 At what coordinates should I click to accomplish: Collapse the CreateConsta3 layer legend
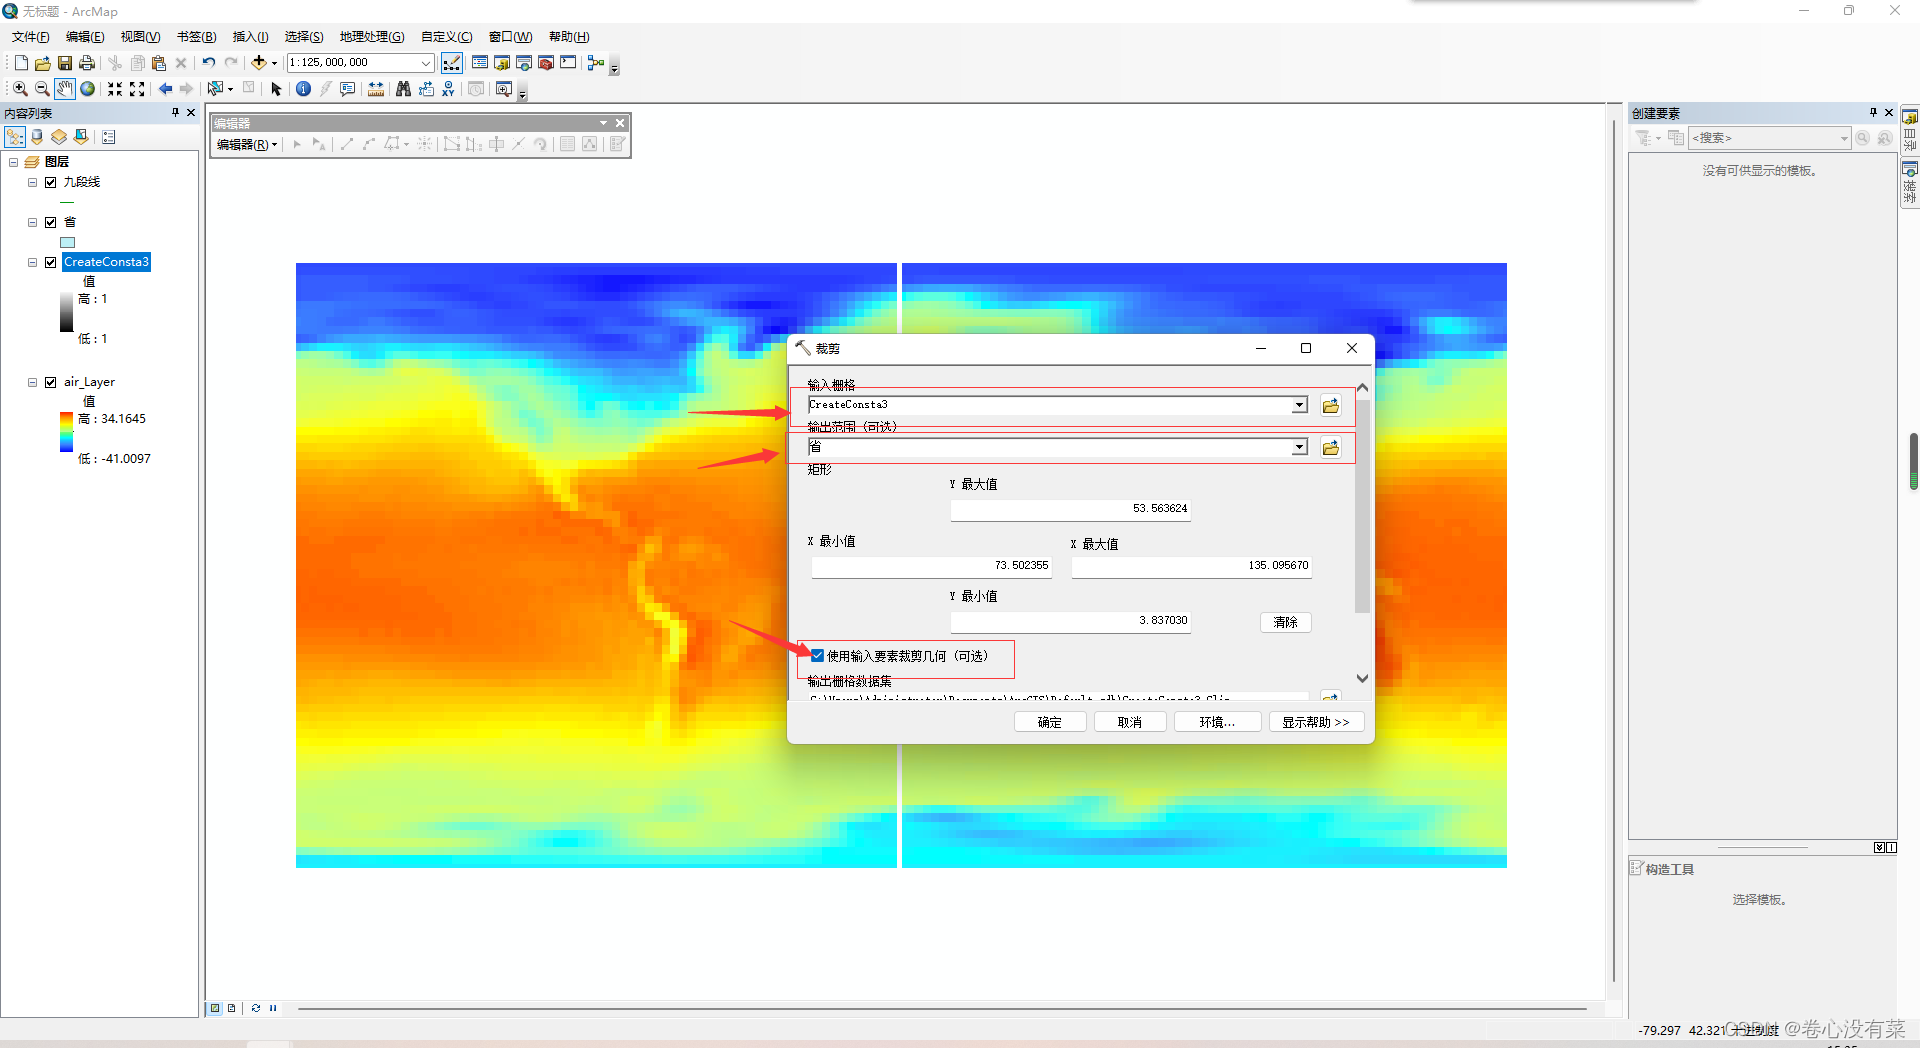[32, 262]
